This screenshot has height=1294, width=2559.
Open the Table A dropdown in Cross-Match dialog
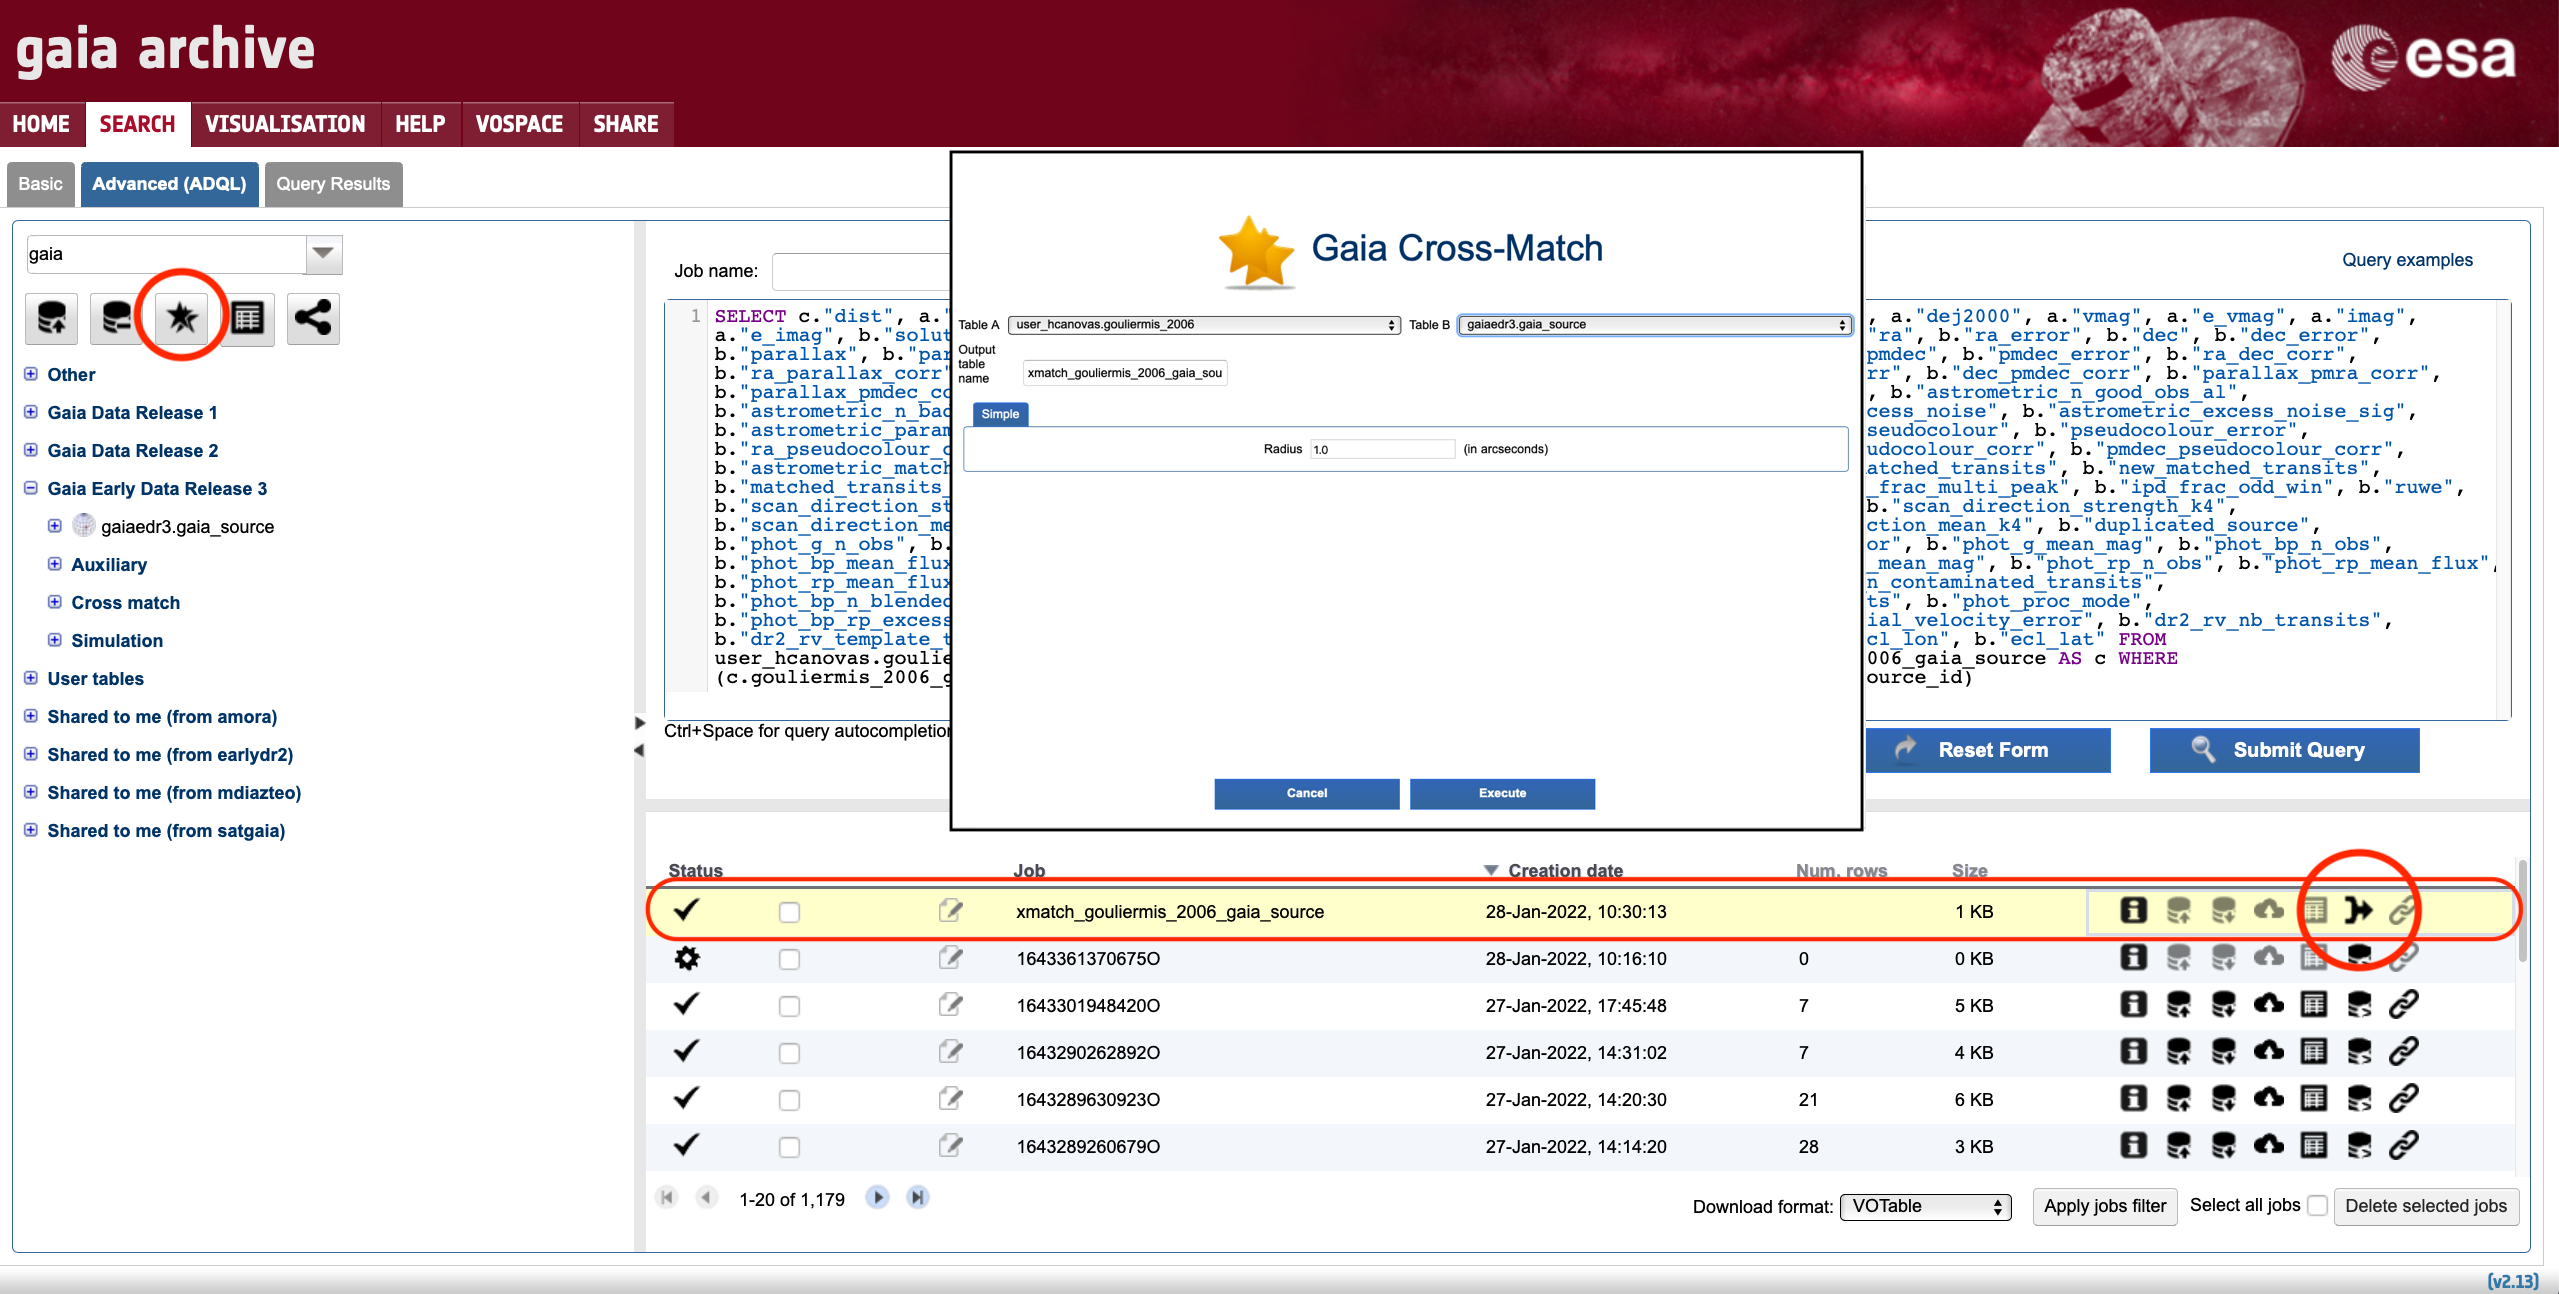pos(1204,325)
